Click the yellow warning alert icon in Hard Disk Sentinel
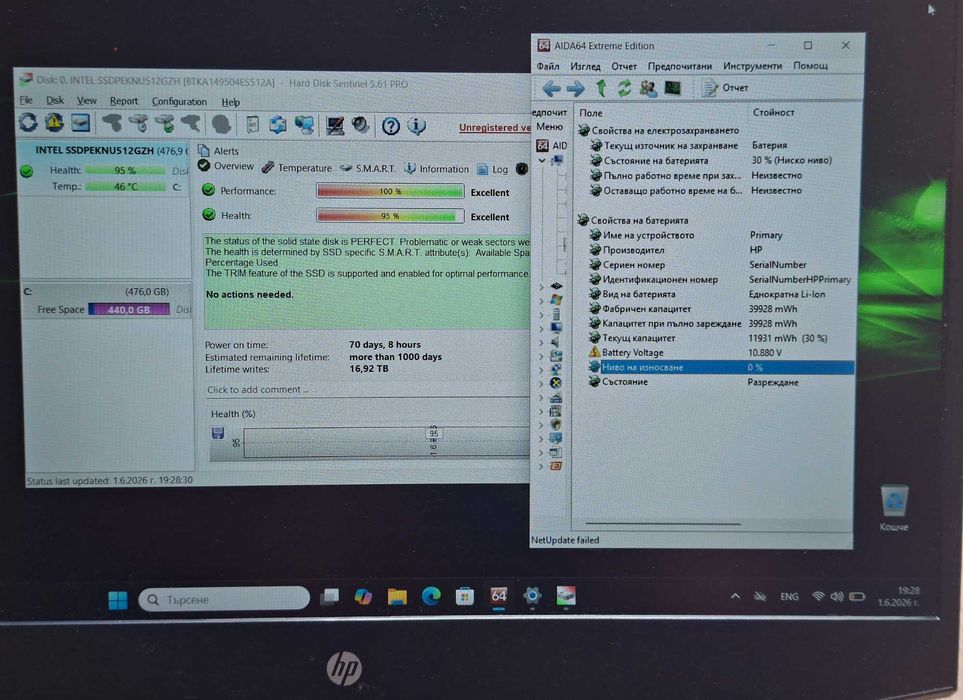 [x=54, y=123]
